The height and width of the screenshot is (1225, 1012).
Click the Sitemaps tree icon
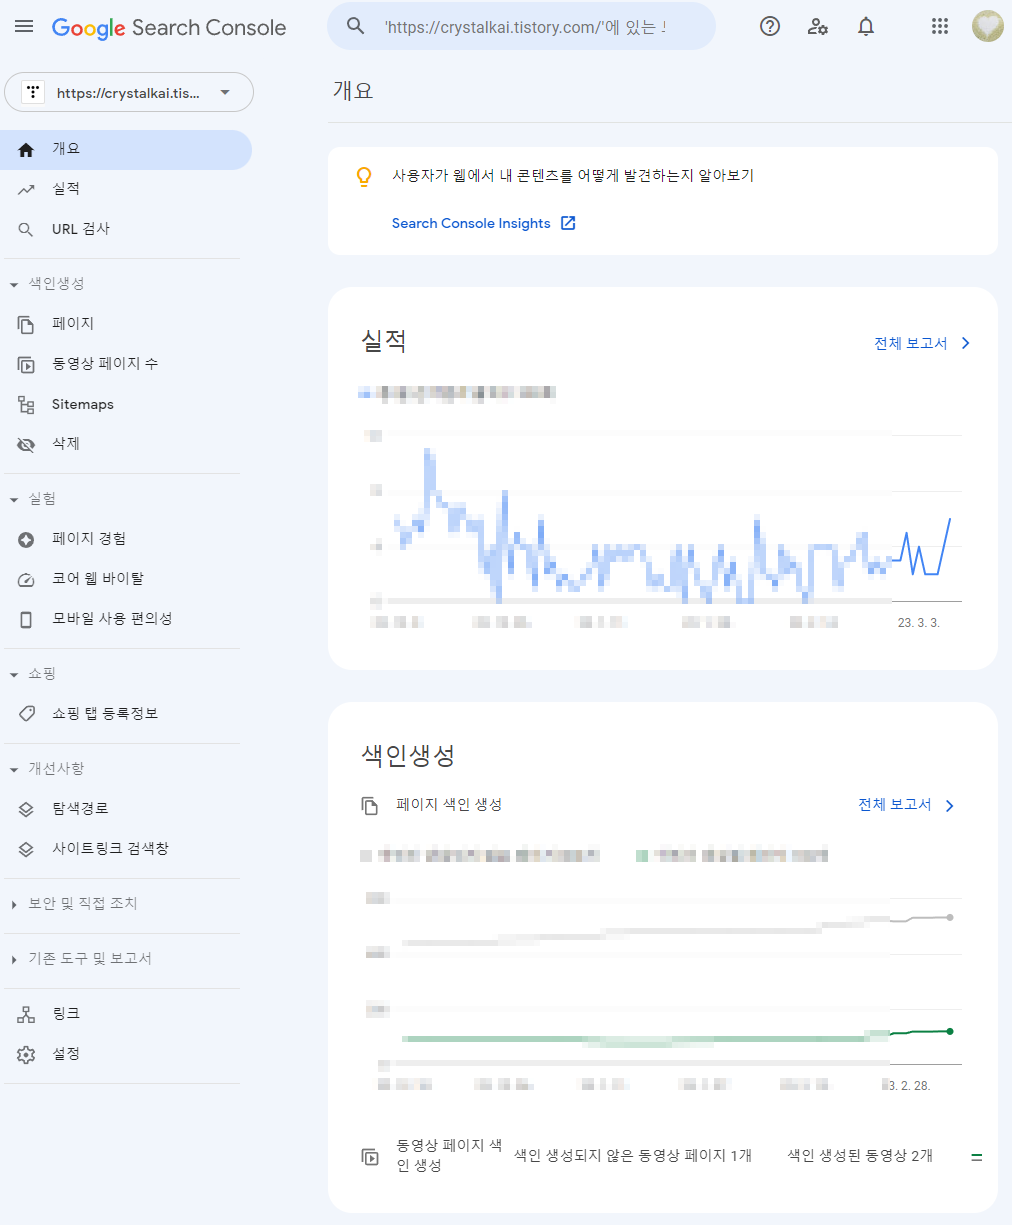point(26,405)
